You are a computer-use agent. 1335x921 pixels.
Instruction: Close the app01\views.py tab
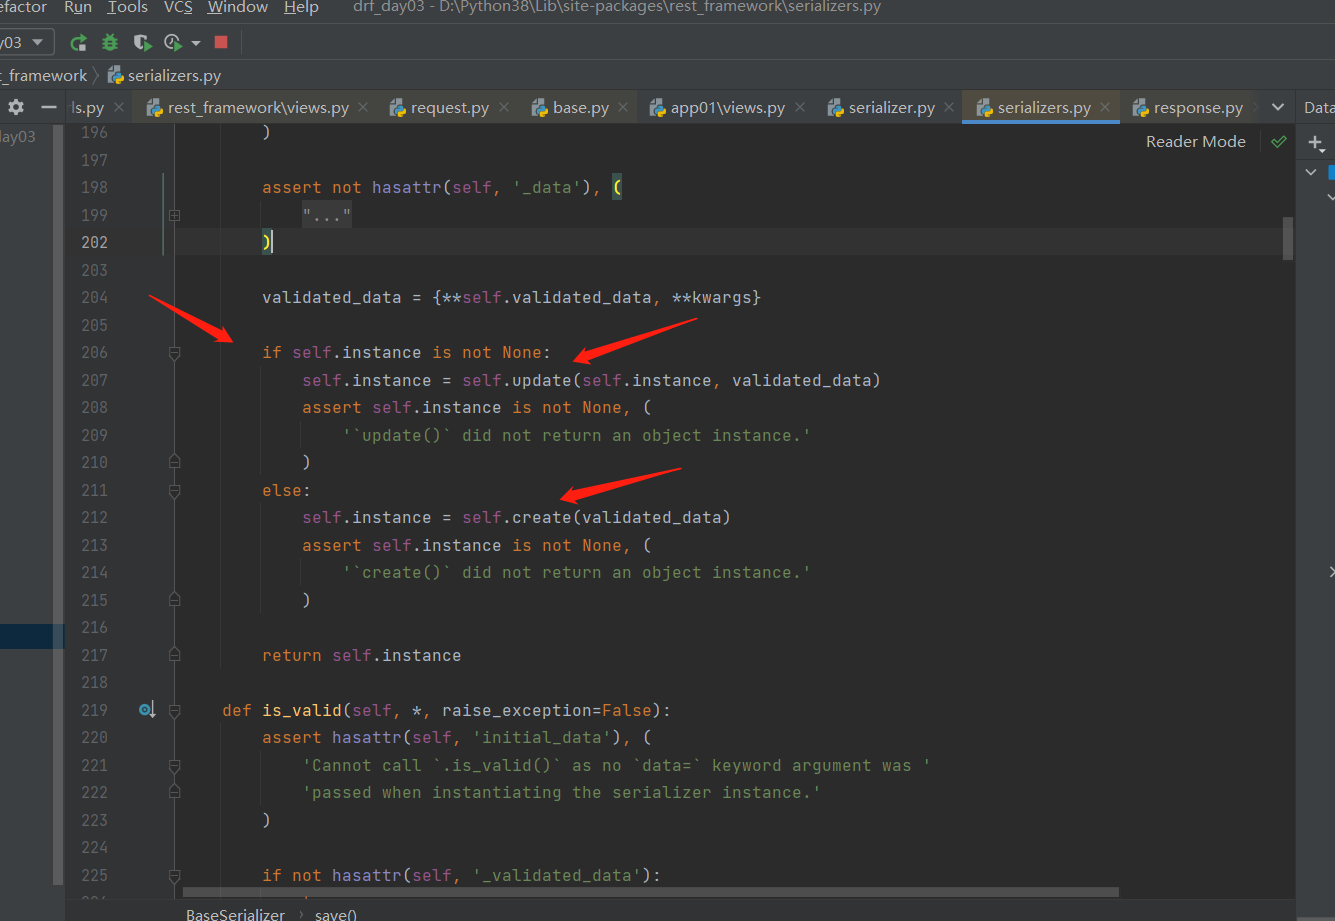[799, 107]
